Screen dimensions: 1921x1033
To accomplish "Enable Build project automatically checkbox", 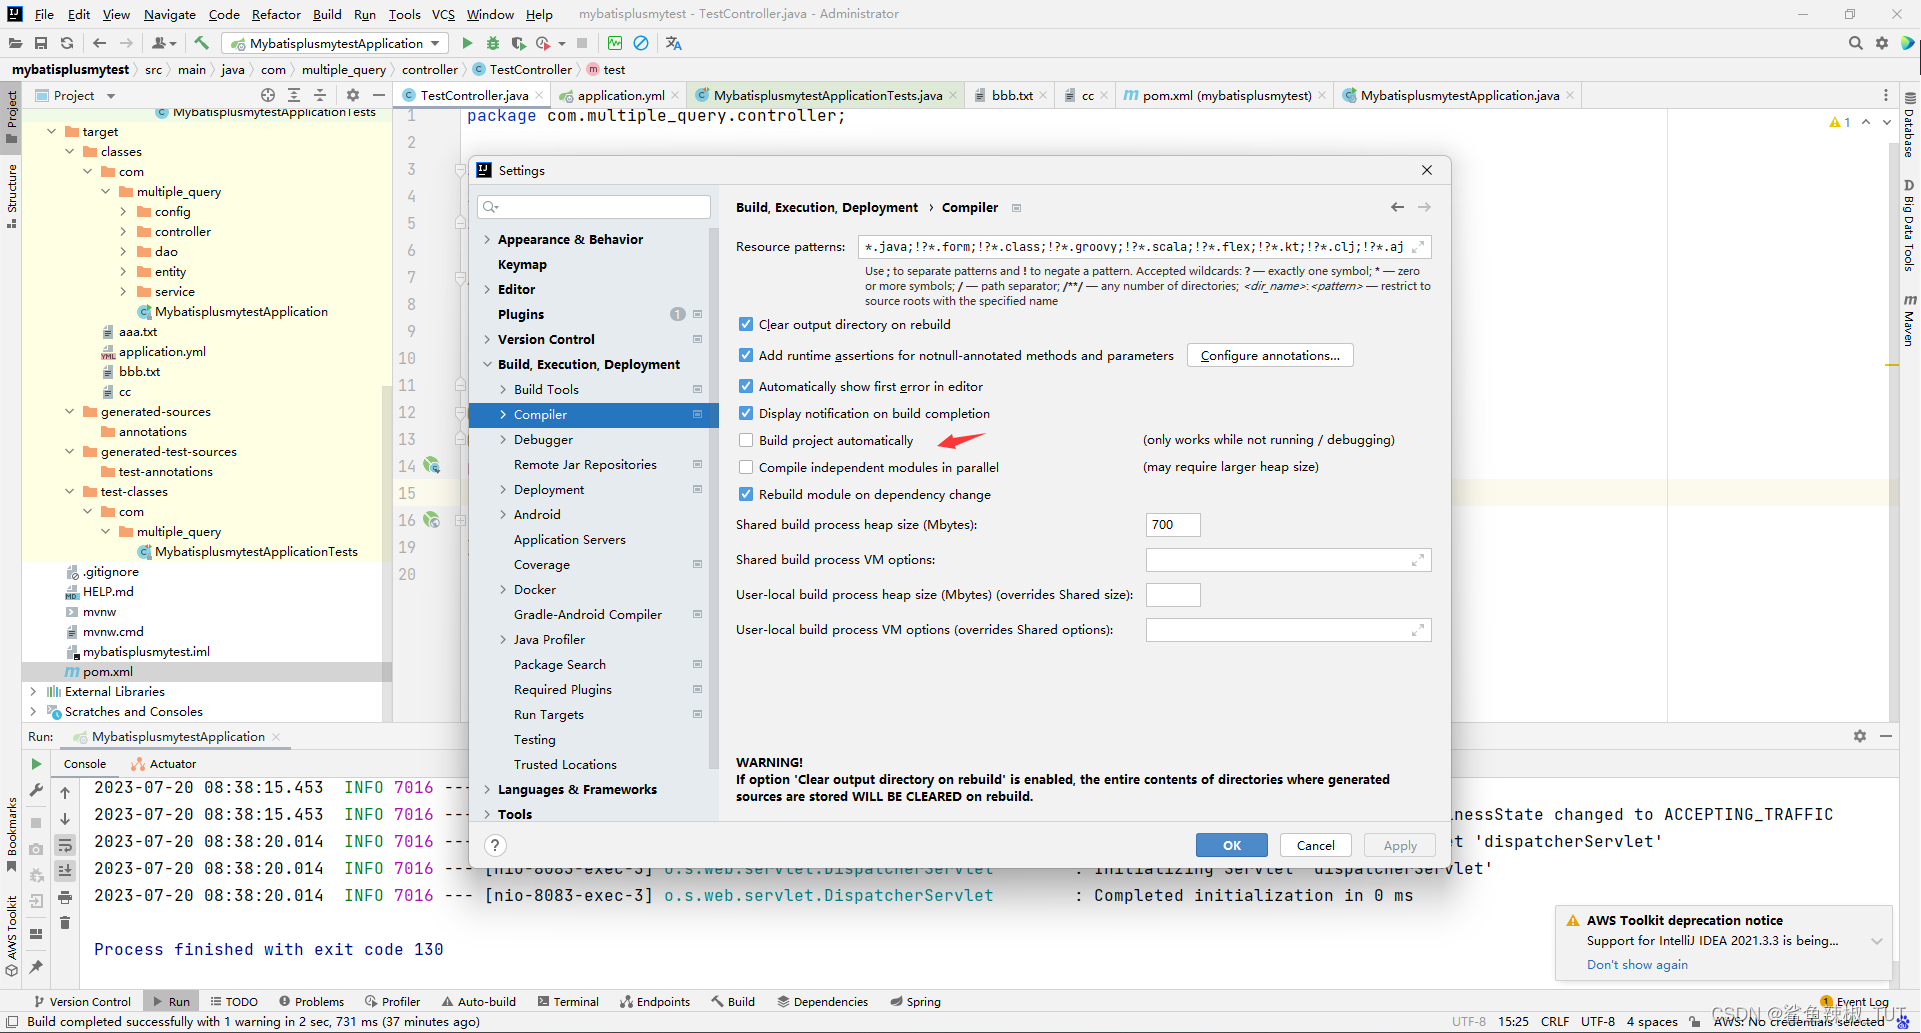I will point(746,440).
